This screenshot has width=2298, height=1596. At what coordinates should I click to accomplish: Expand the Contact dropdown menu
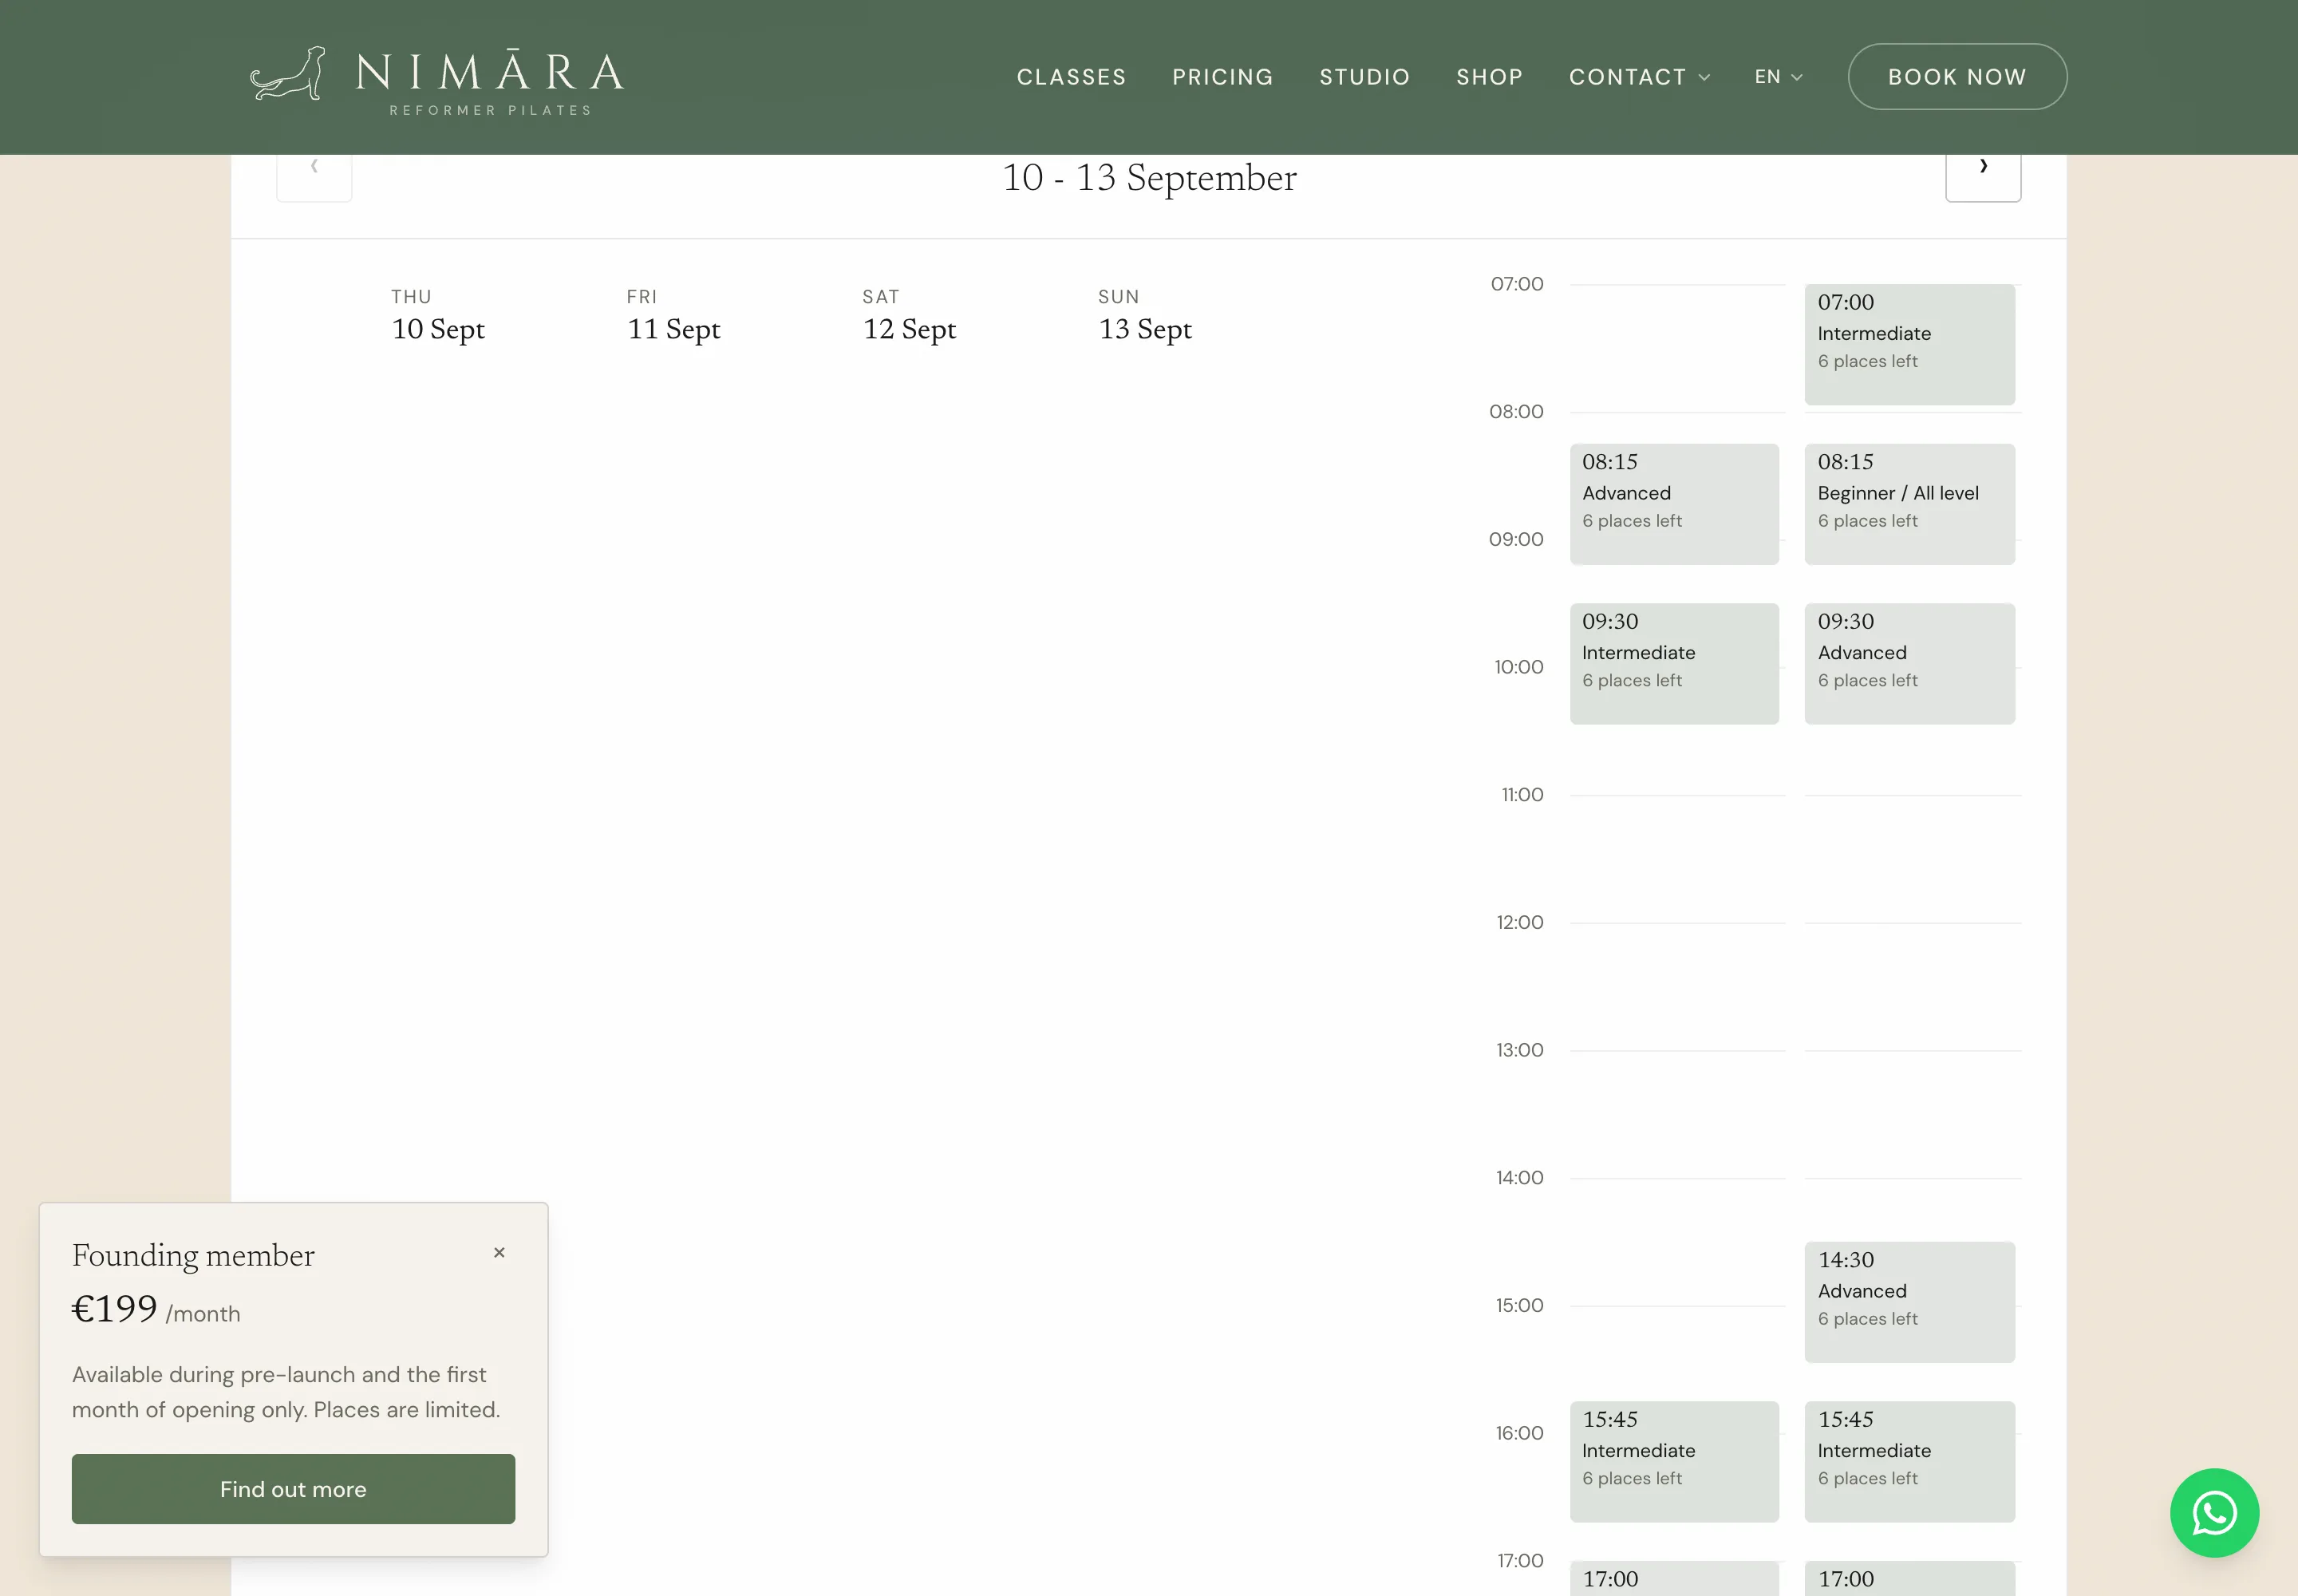(x=1639, y=77)
